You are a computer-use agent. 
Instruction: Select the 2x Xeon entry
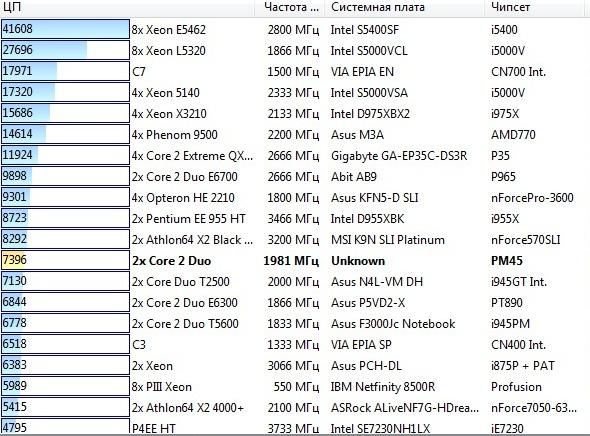point(152,366)
